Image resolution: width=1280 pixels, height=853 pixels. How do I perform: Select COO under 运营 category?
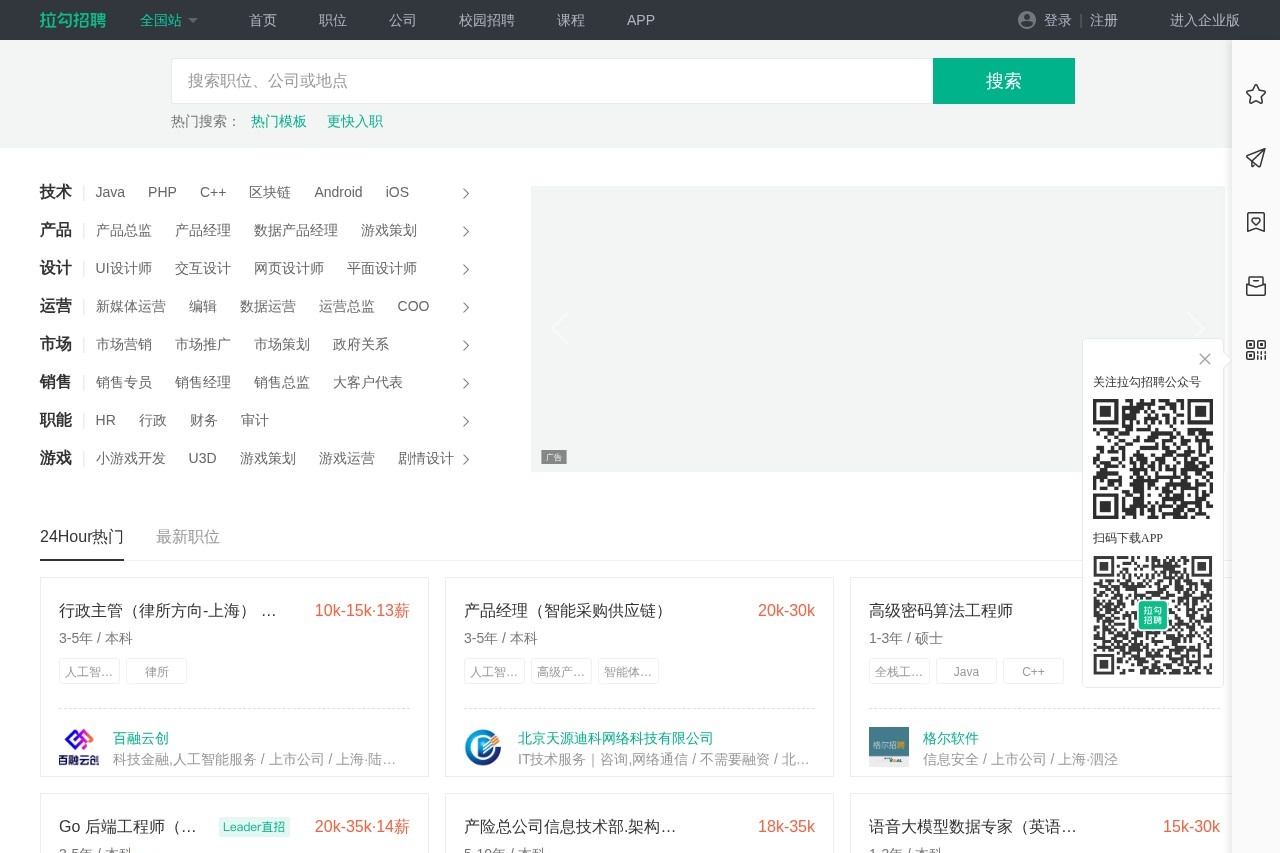[413, 306]
